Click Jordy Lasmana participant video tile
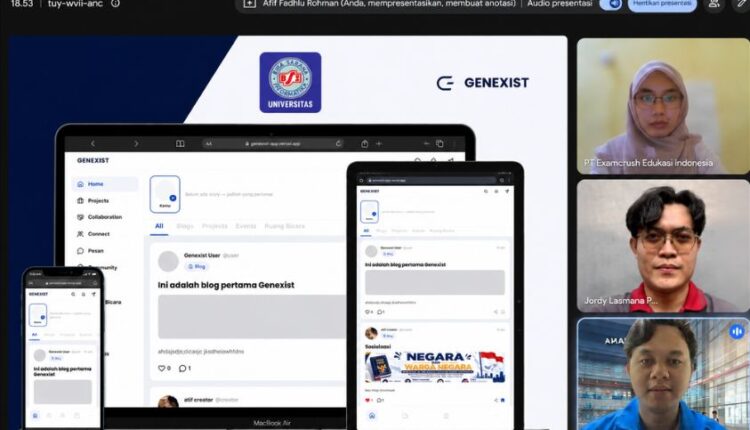750x430 pixels. point(663,246)
